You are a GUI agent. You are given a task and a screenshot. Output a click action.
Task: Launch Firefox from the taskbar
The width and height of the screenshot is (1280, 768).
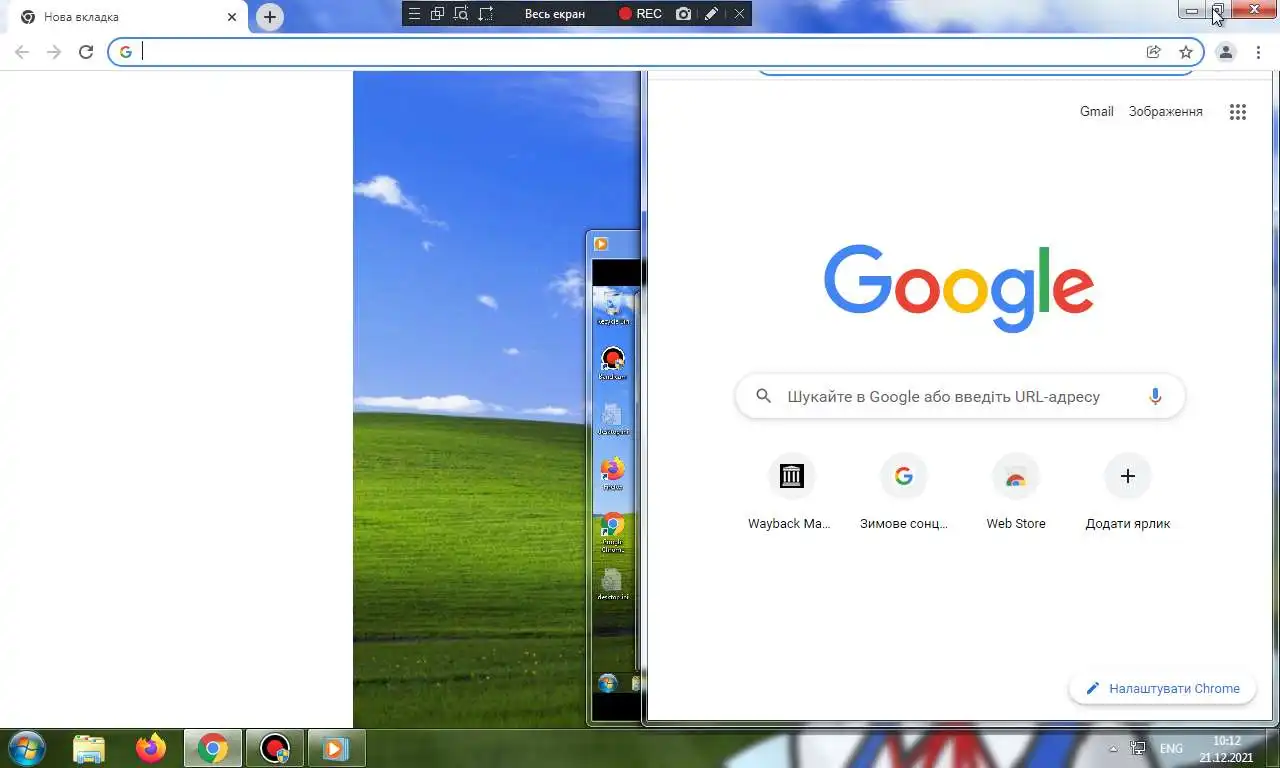click(x=151, y=748)
